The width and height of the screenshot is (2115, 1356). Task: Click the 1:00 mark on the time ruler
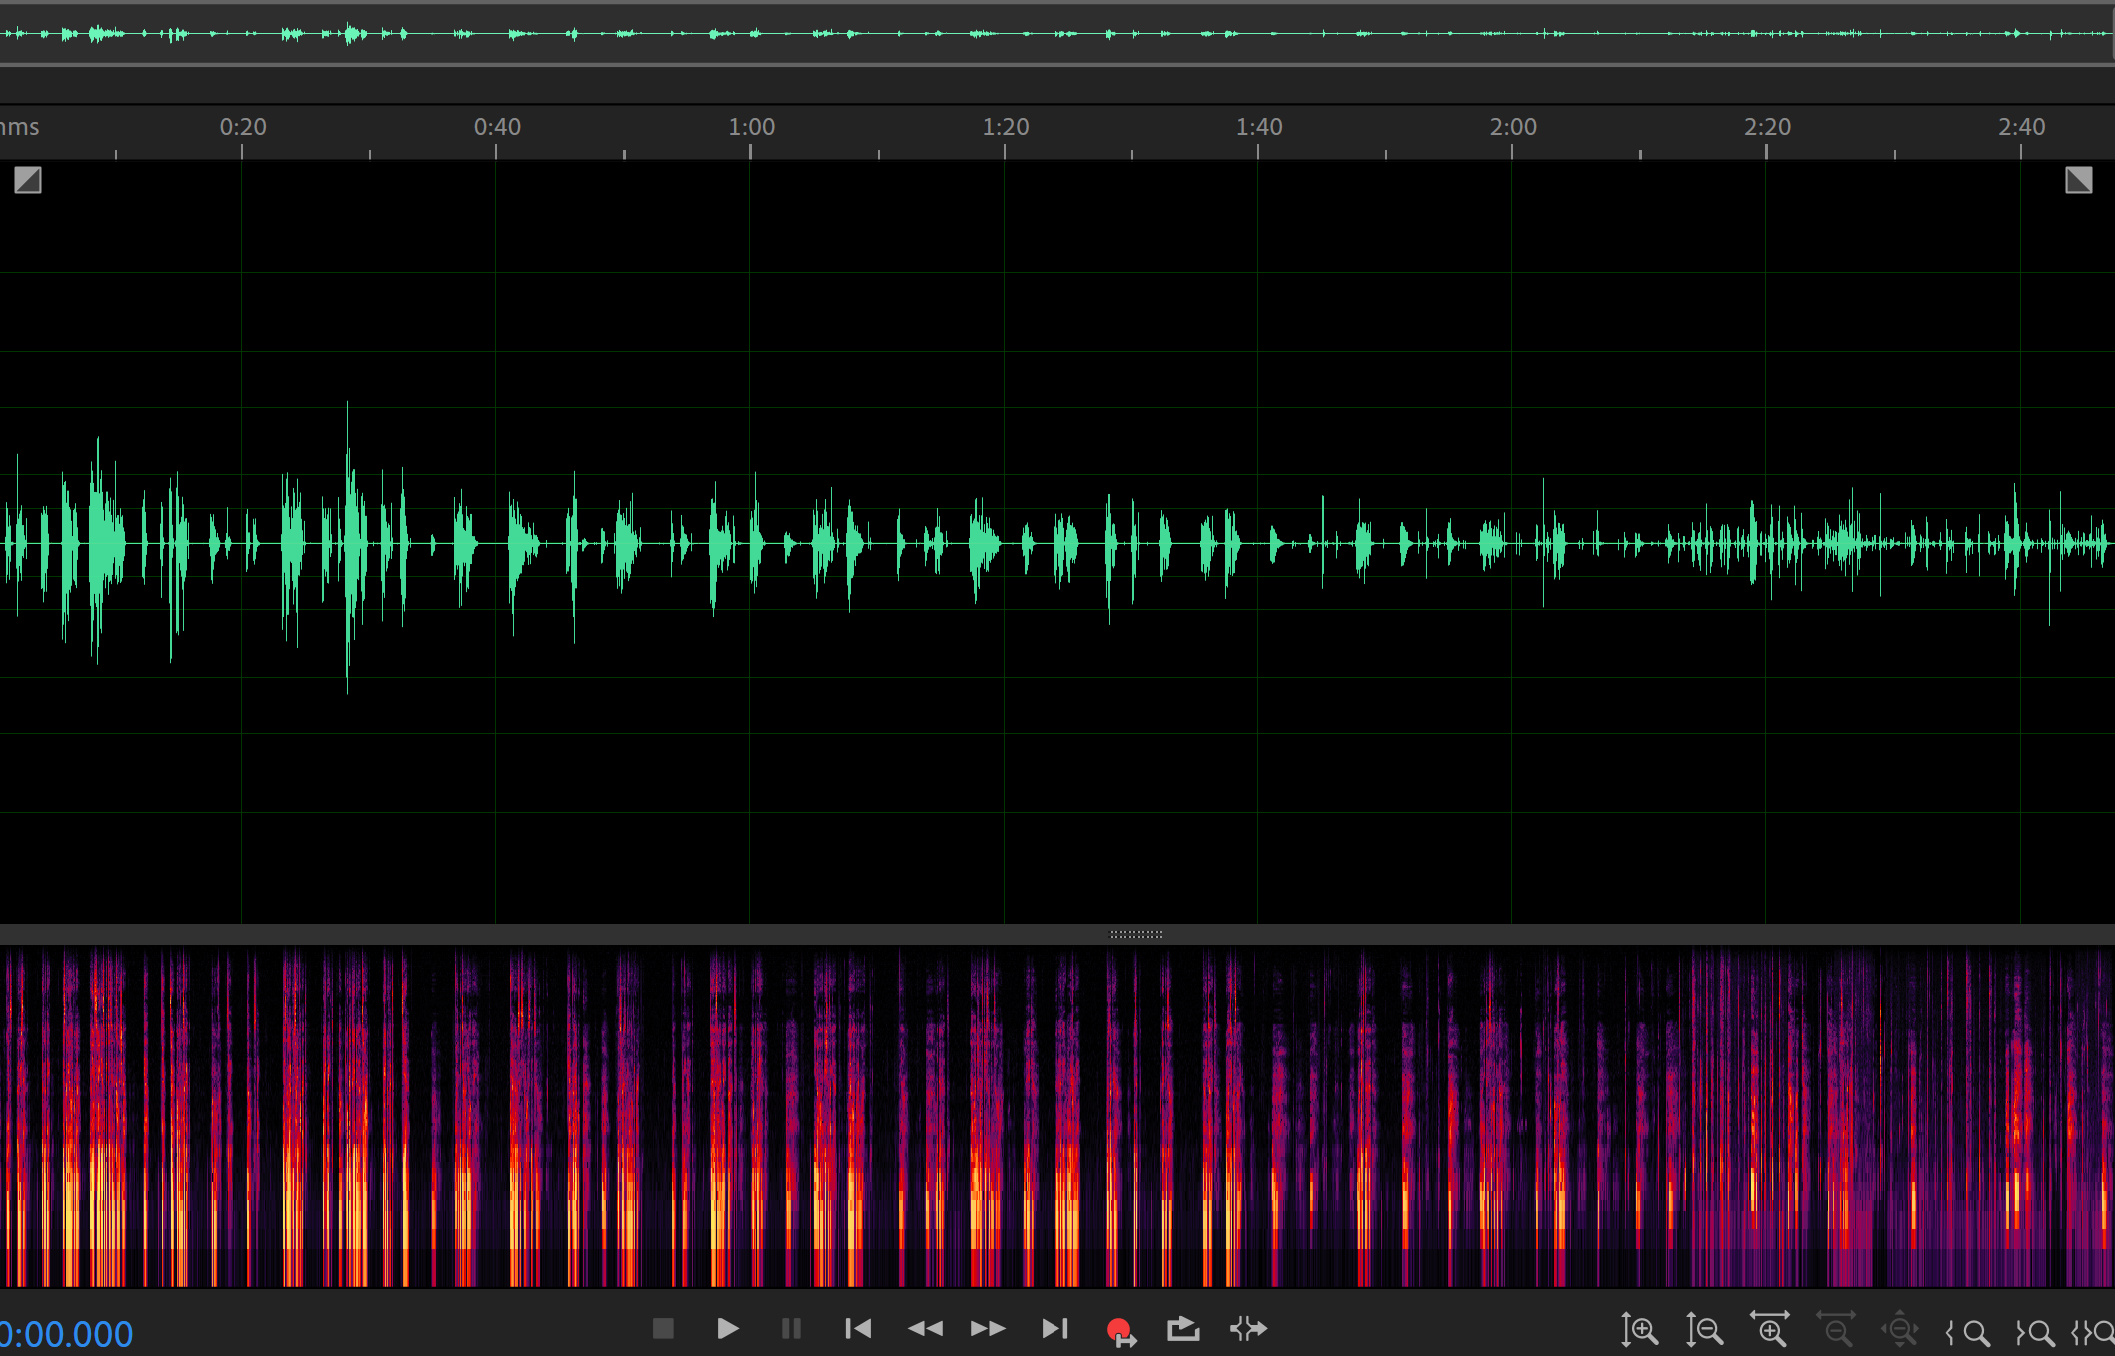click(751, 127)
